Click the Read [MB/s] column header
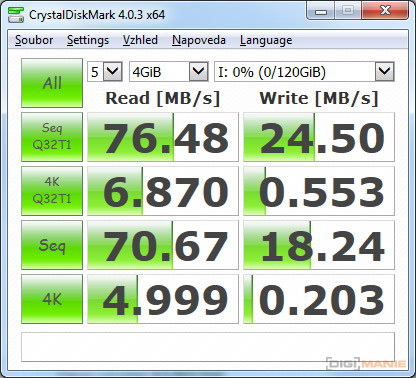Image resolution: width=416 pixels, height=378 pixels. coord(163,98)
